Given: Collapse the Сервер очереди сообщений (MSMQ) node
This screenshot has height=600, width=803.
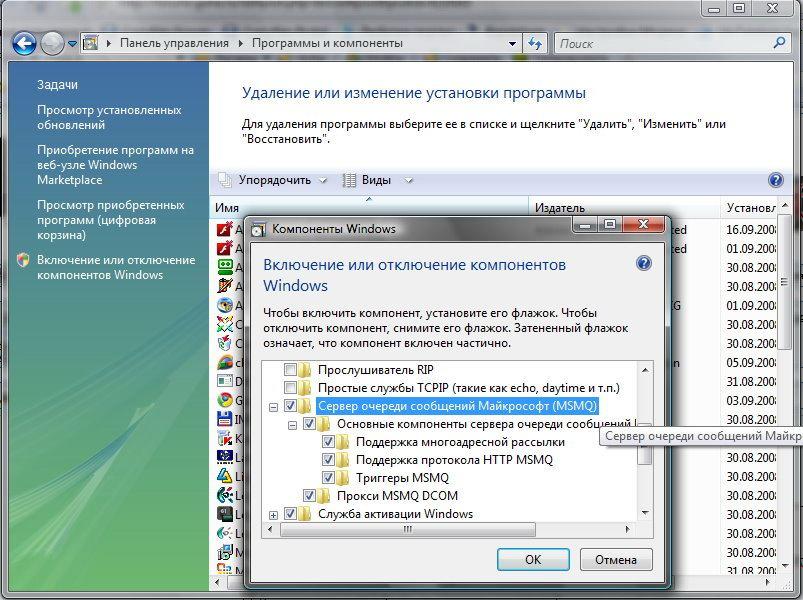Looking at the screenshot, I should pyautogui.click(x=274, y=407).
